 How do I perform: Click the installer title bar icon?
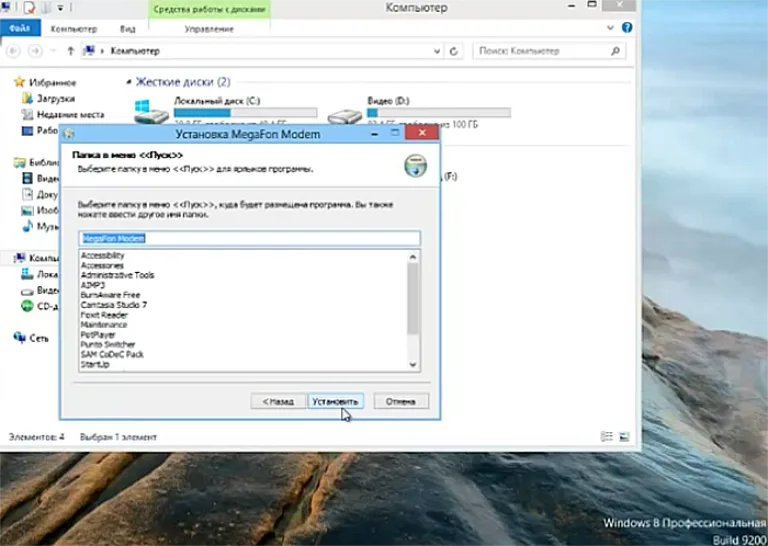click(69, 134)
